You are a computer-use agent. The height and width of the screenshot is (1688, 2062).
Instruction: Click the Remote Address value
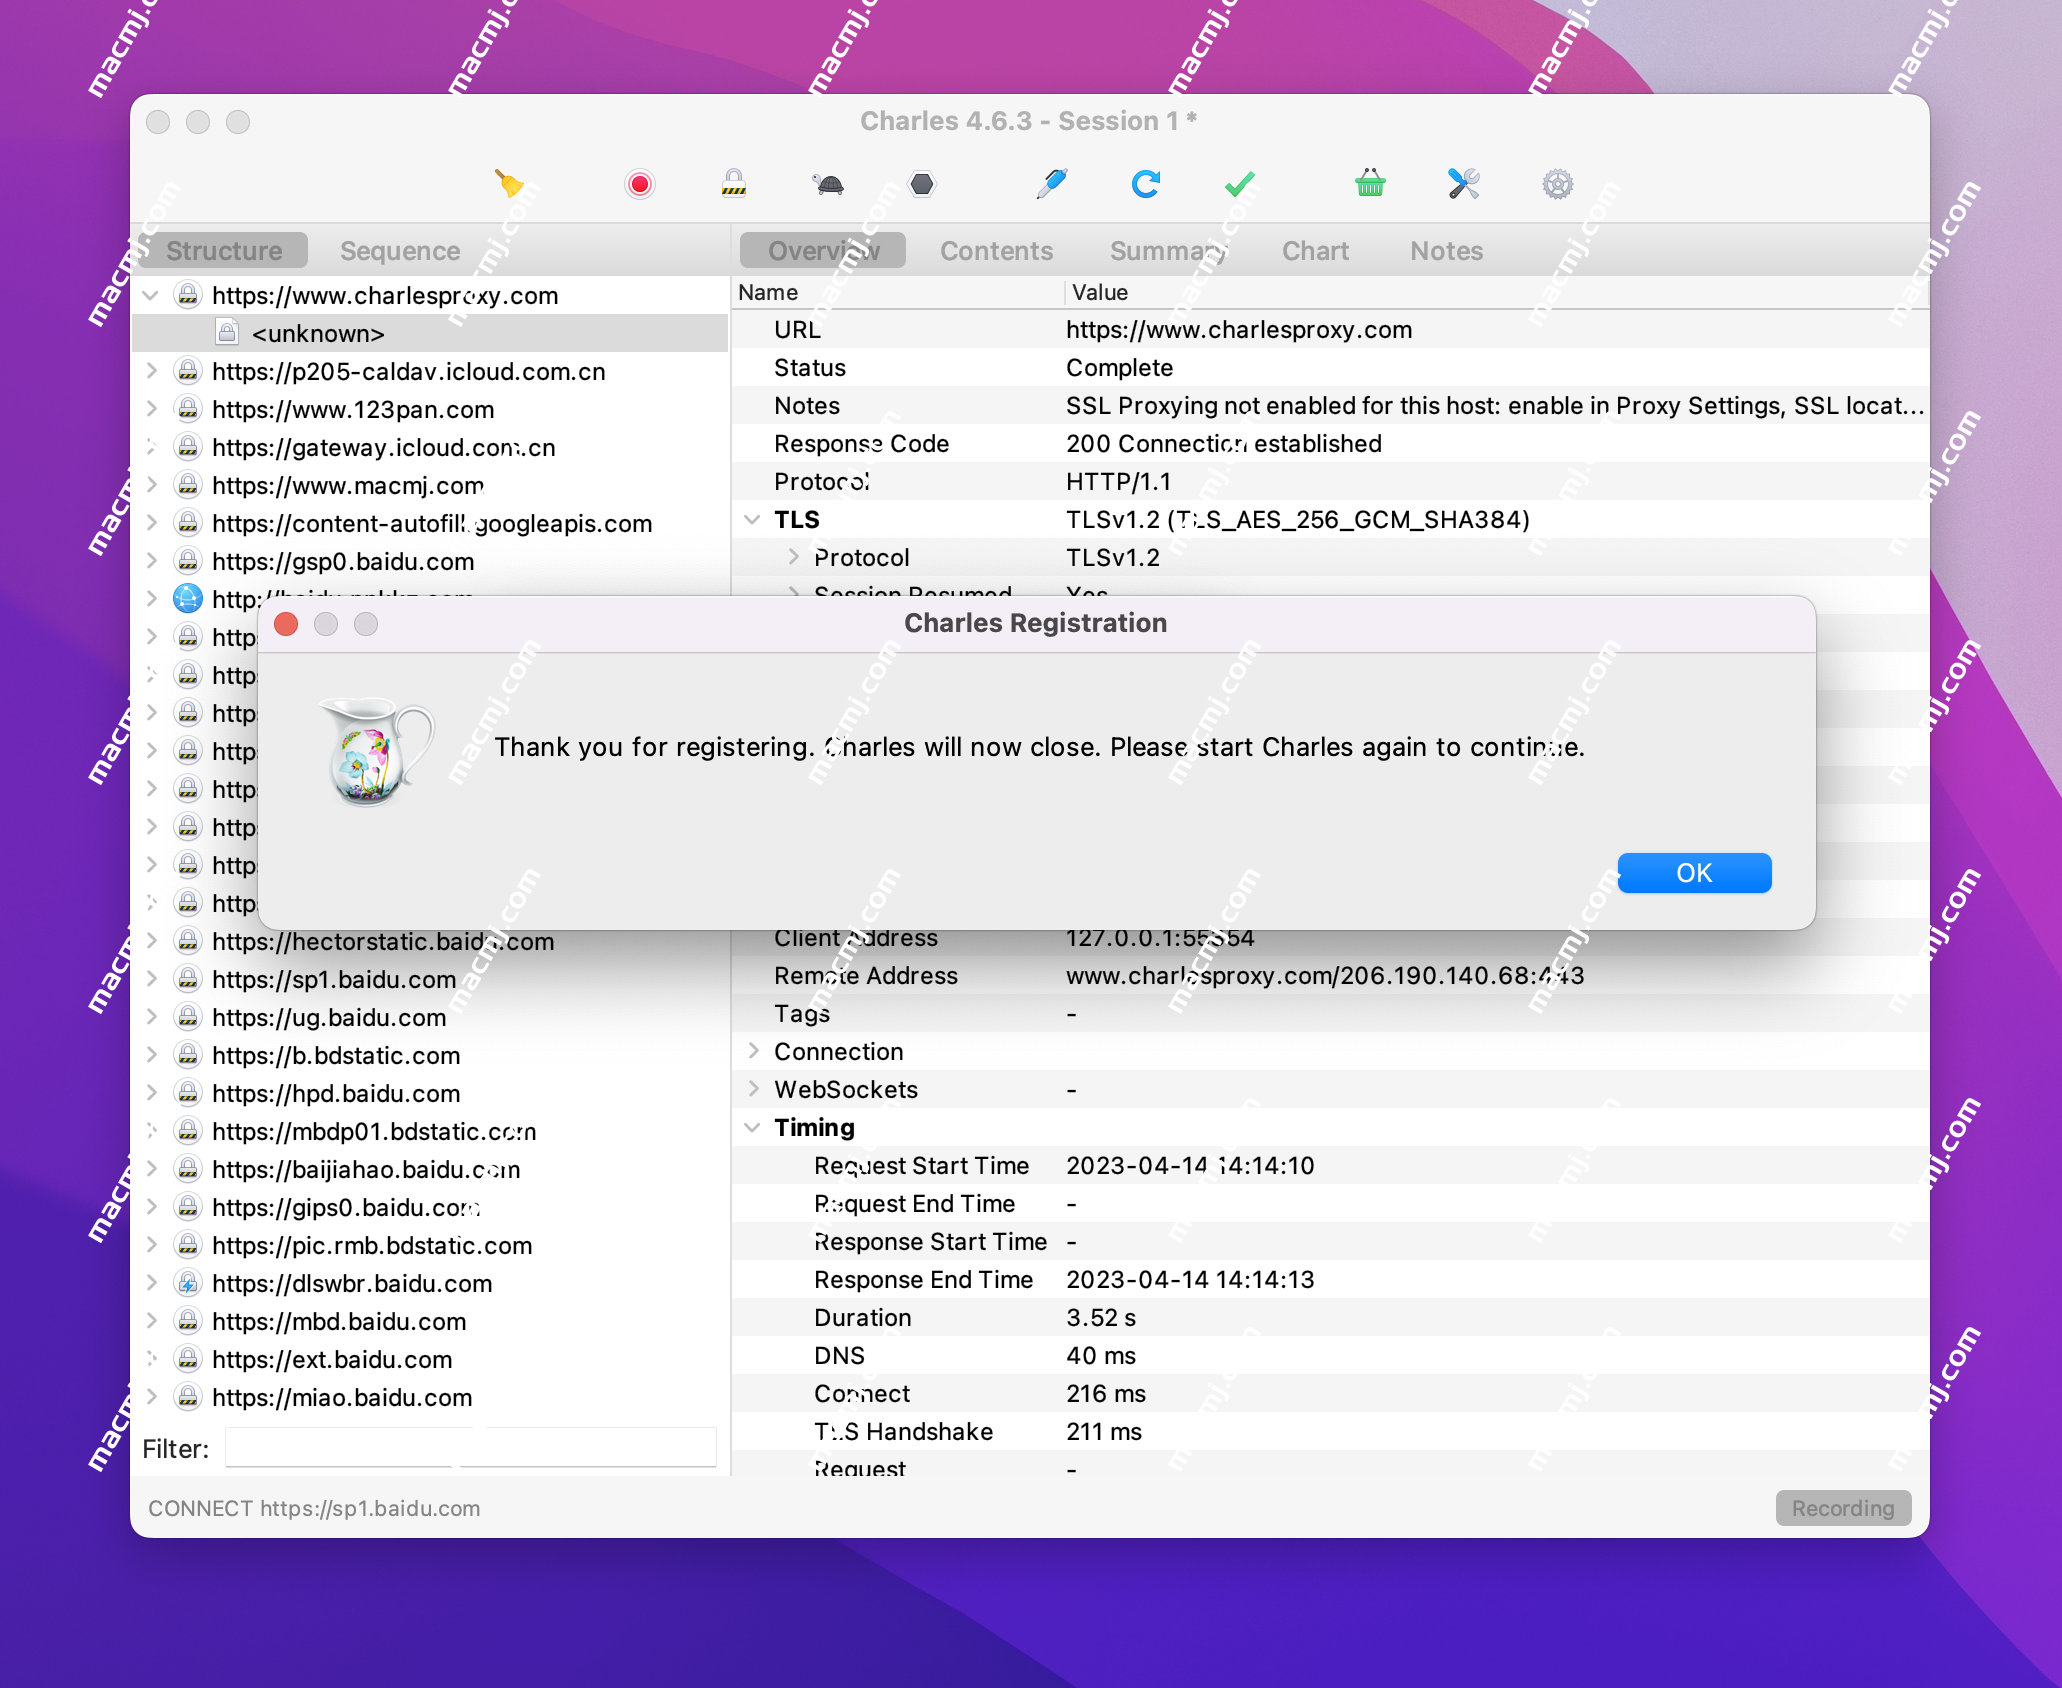click(1325, 975)
